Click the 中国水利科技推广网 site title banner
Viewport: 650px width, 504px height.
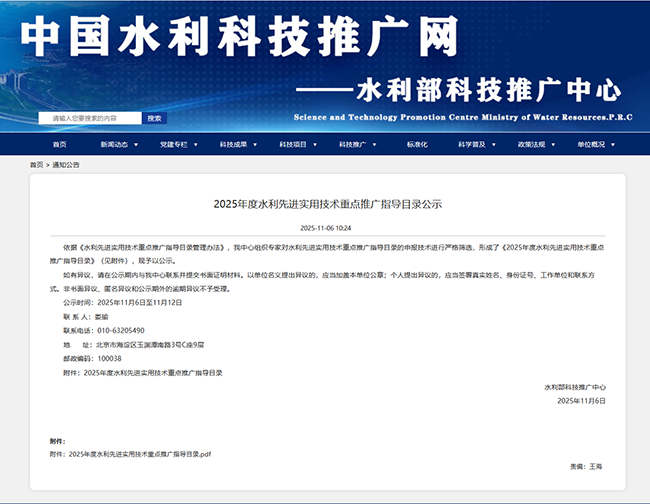coord(240,36)
